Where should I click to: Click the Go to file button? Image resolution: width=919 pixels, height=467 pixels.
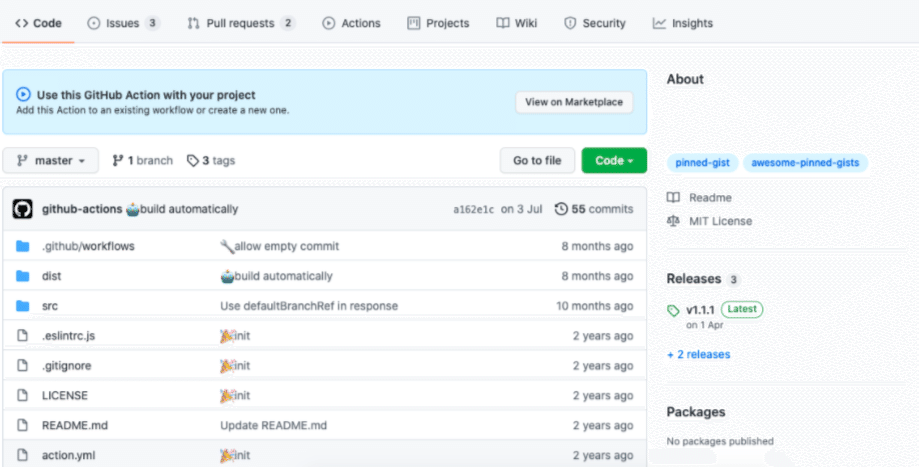pos(537,161)
